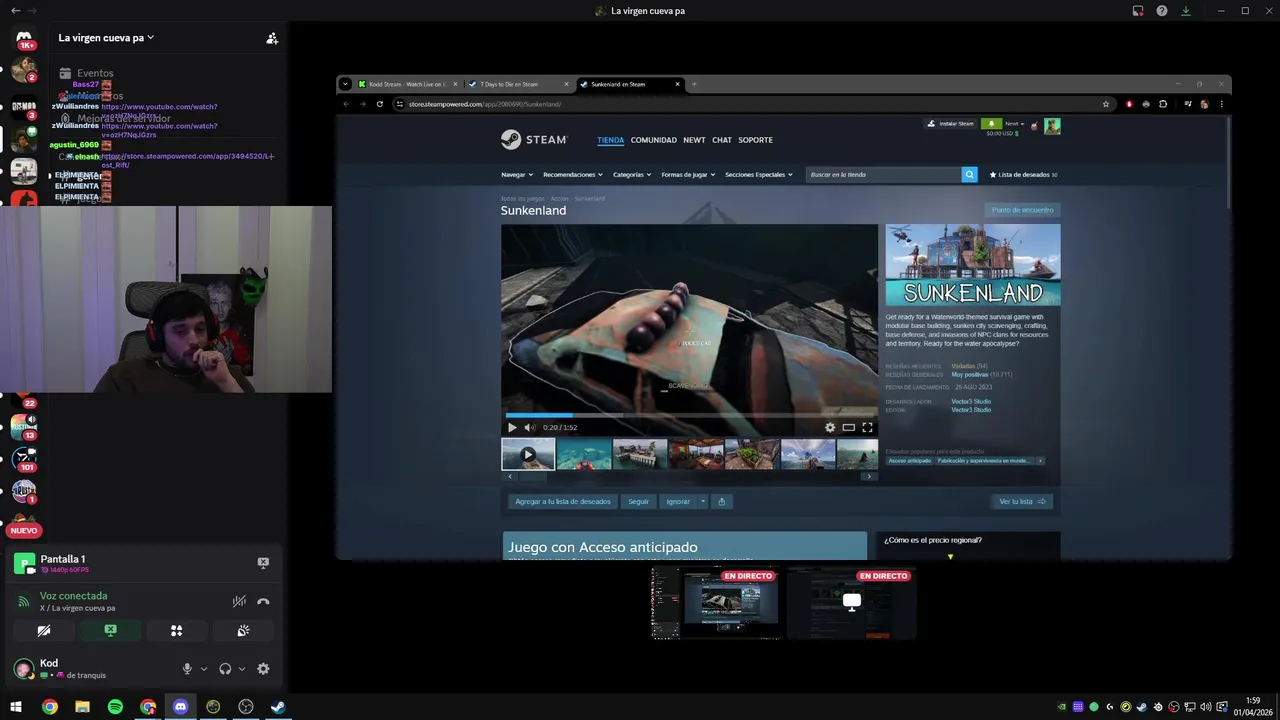
Task: Toggle noise suppression in voice panel
Action: [x=239, y=601]
